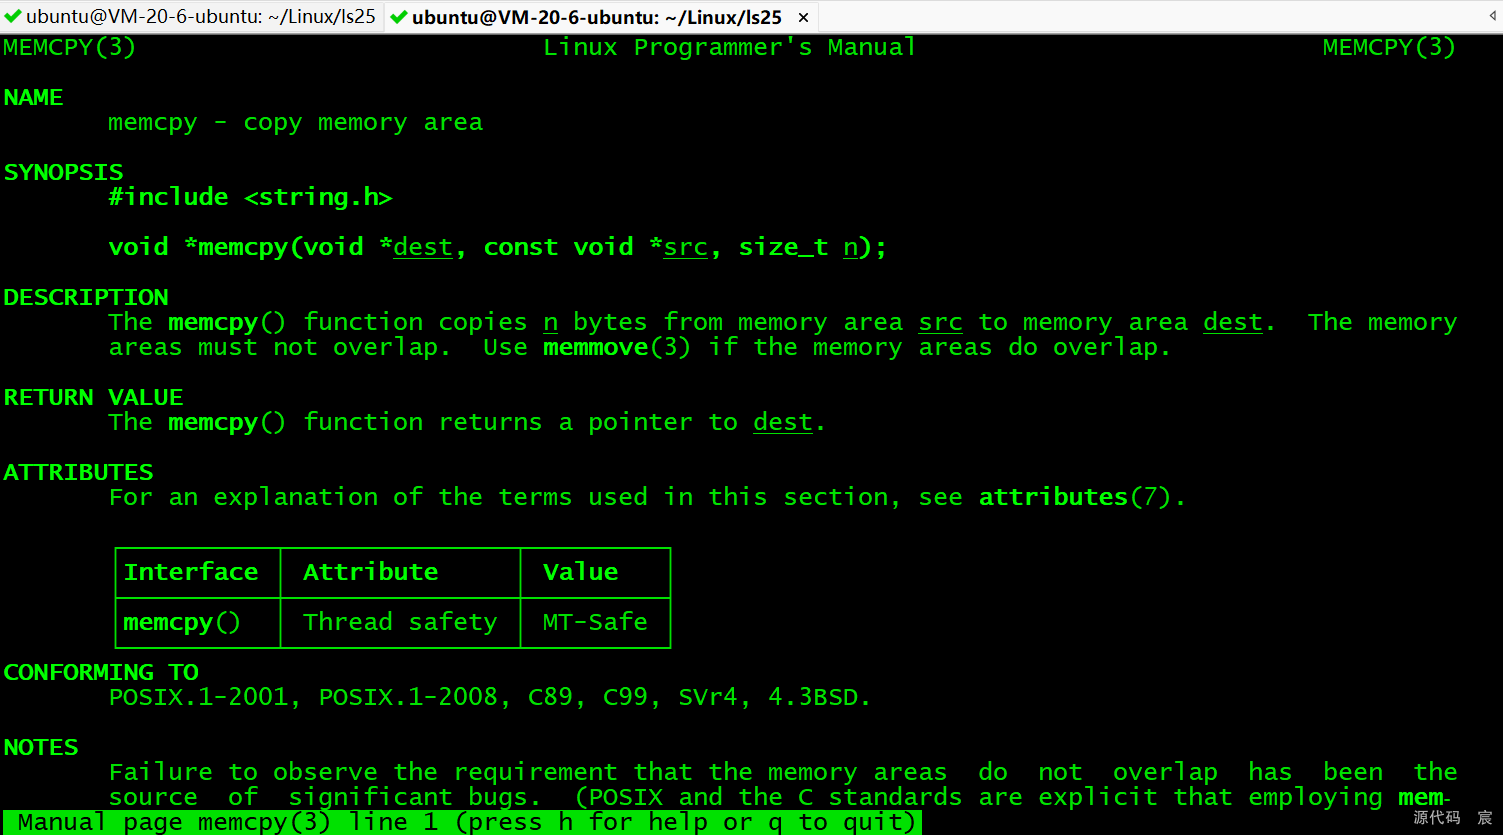Click the '#include <string.h>' line
The height and width of the screenshot is (835, 1503).
(x=250, y=197)
